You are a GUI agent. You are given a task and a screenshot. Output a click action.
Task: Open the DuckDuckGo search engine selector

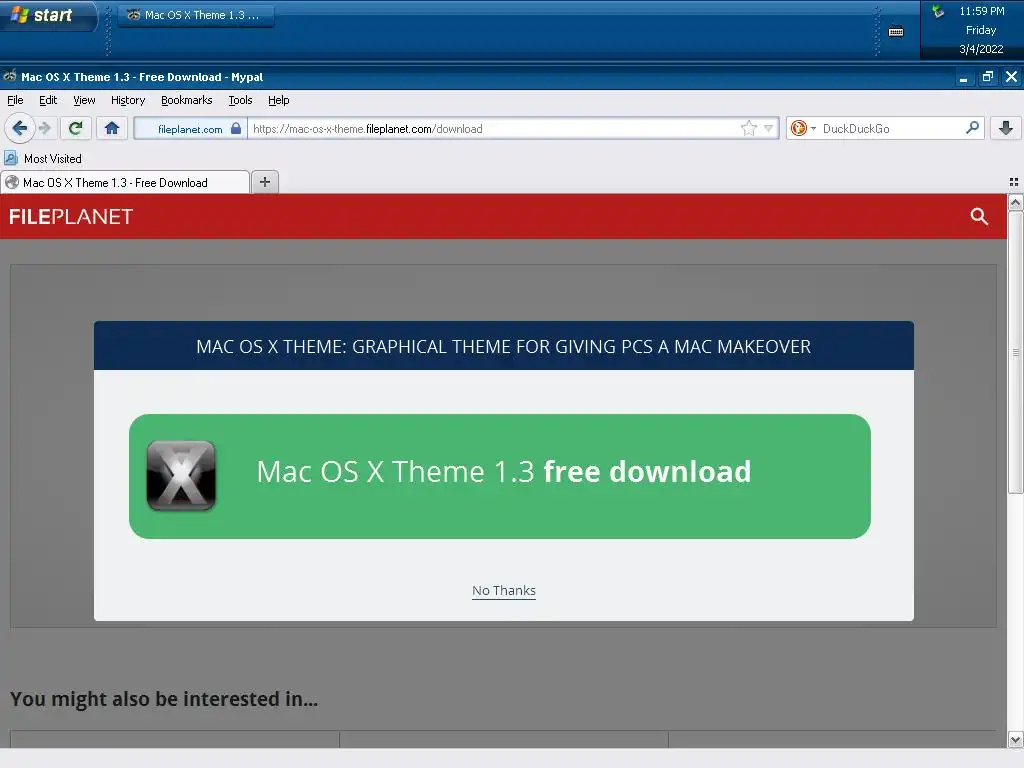tap(803, 129)
